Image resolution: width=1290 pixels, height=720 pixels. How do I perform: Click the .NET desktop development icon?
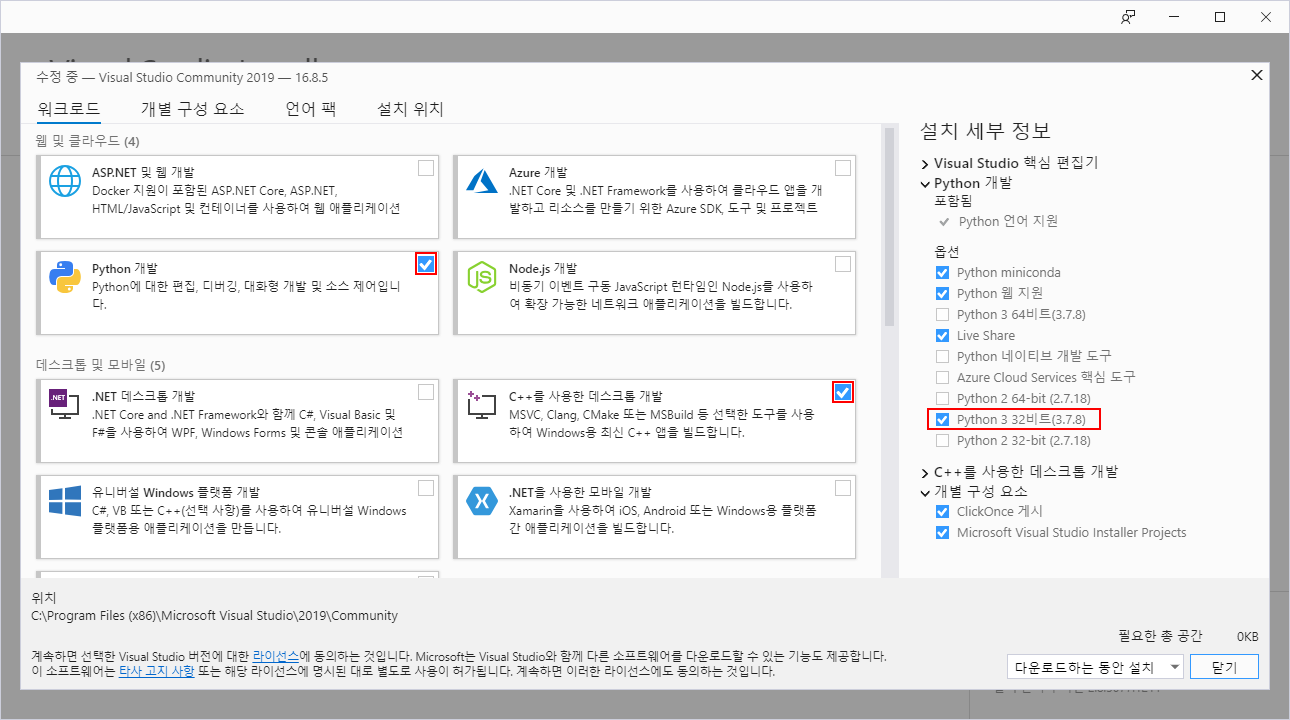click(65, 404)
